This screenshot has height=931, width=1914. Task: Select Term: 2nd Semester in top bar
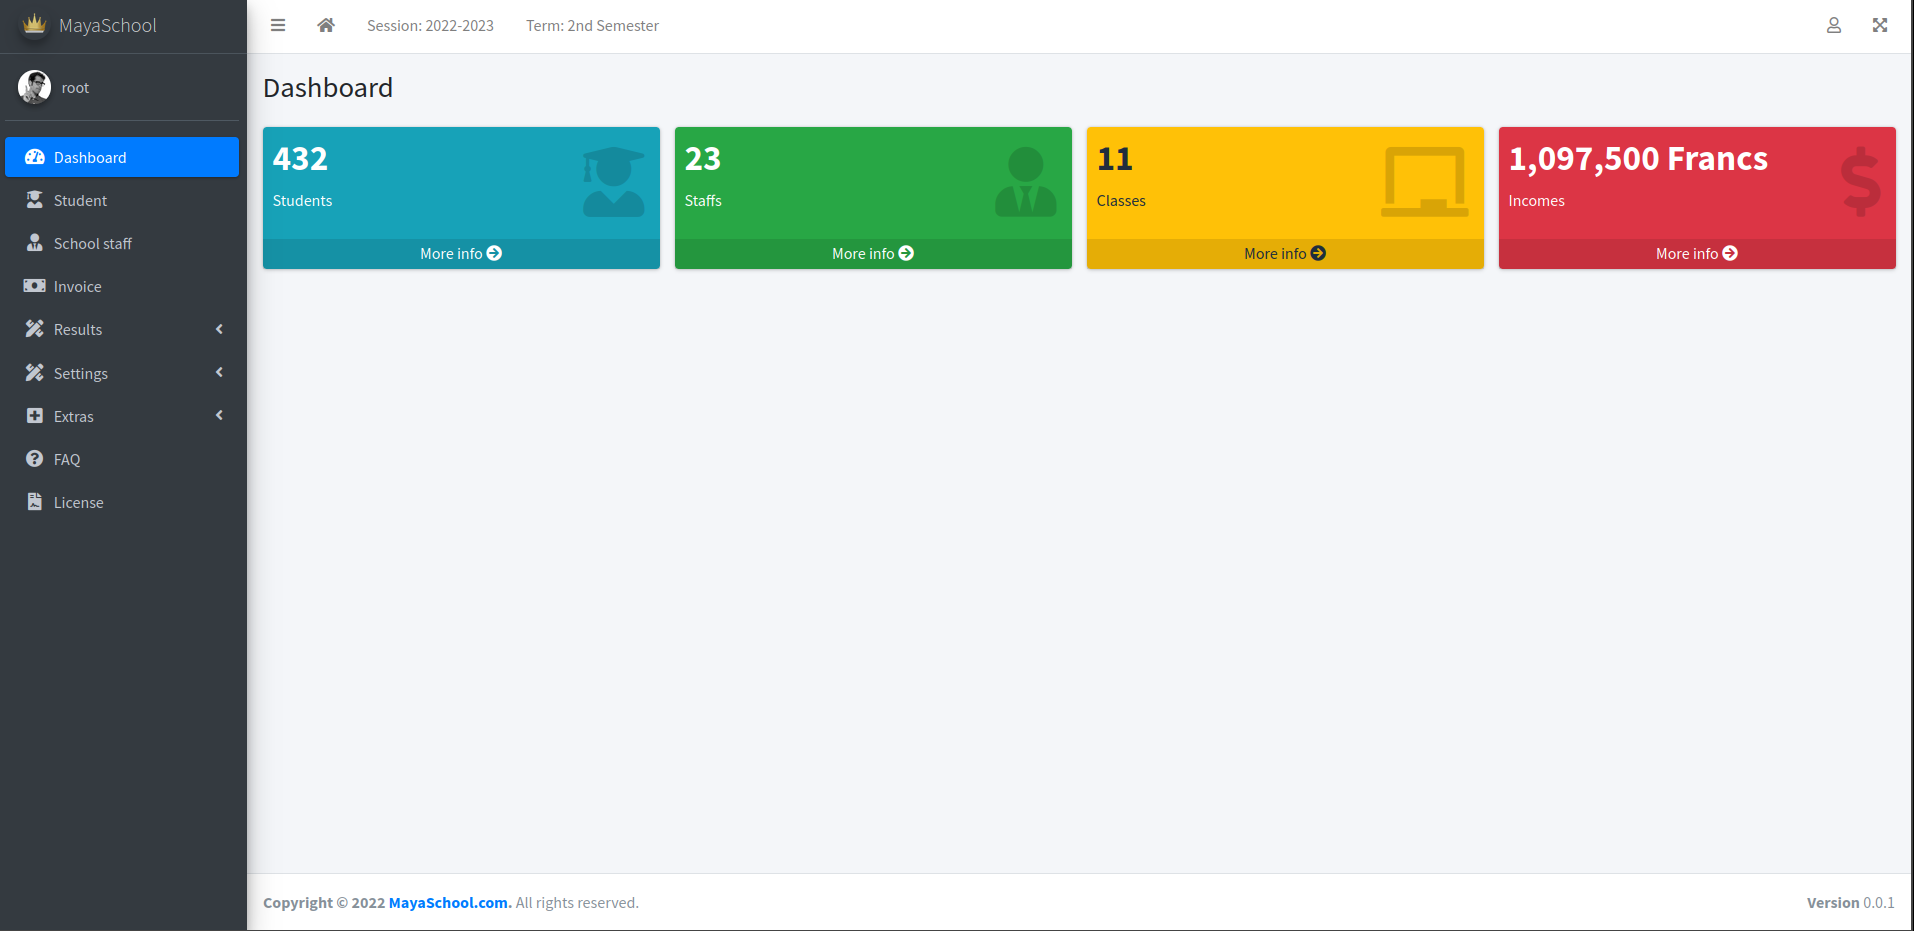tap(592, 26)
